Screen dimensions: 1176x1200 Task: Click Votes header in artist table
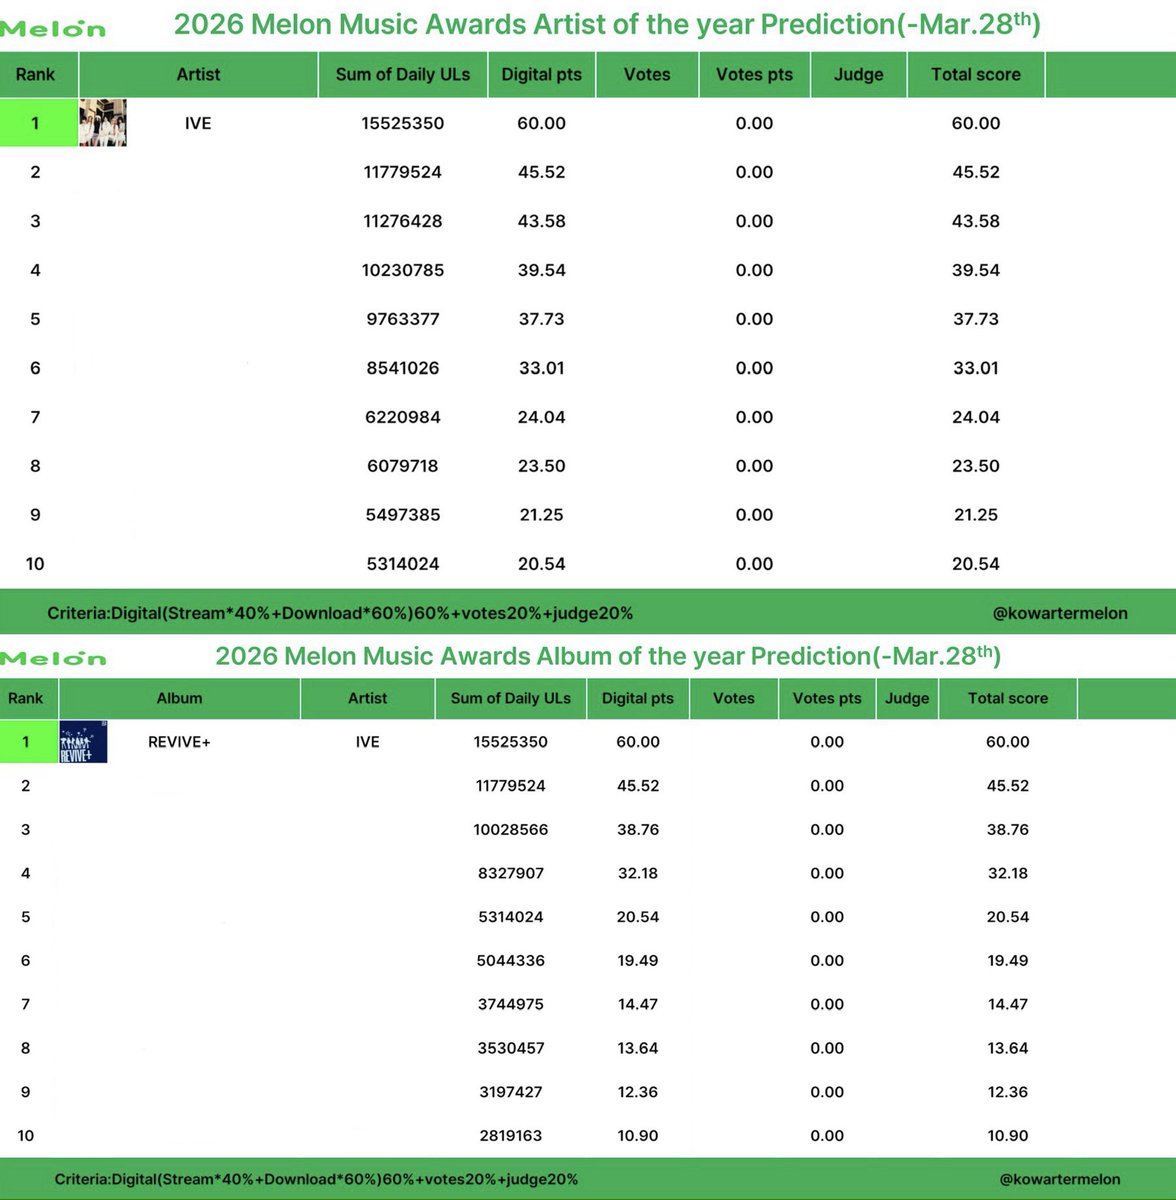(x=647, y=74)
